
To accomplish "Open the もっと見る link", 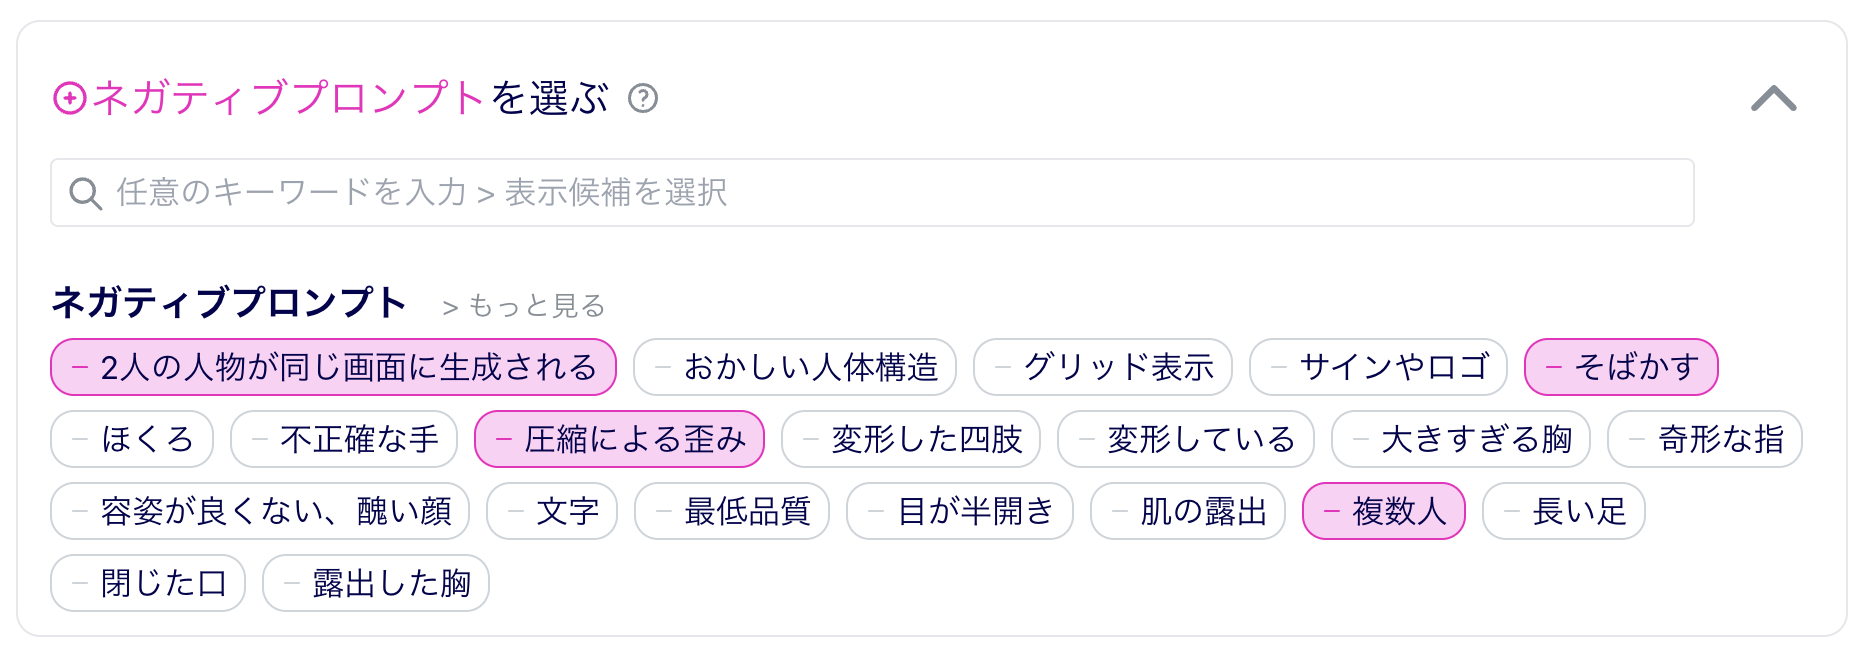I will click(x=524, y=306).
